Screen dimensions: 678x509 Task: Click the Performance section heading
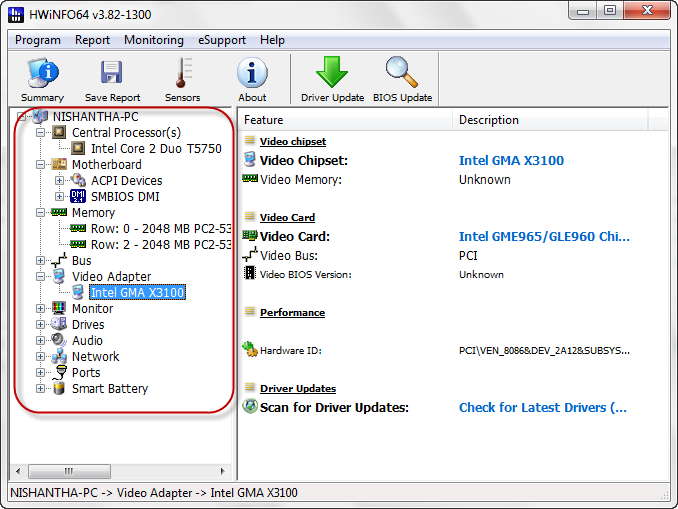pos(292,313)
